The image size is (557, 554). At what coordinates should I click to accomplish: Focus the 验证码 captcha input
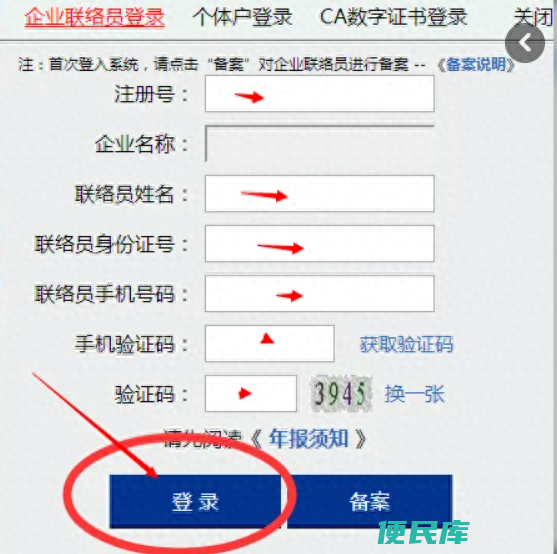click(251, 393)
